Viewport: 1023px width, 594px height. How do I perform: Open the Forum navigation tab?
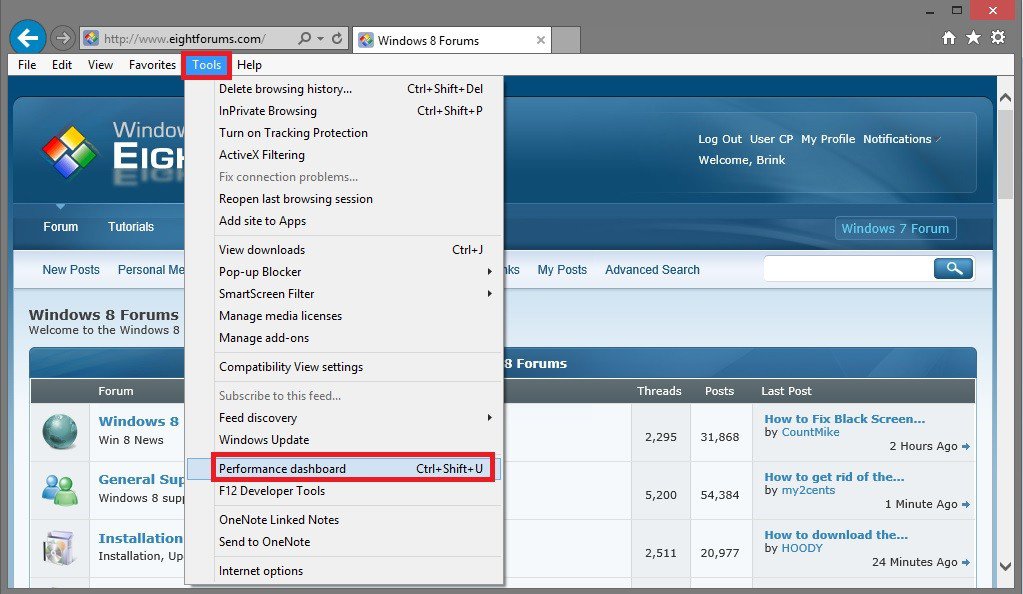click(61, 227)
